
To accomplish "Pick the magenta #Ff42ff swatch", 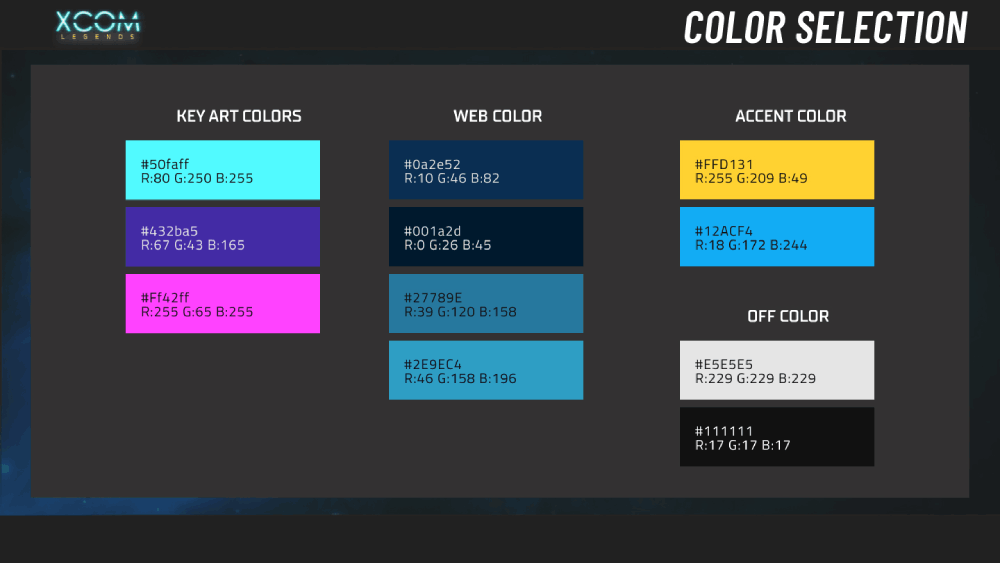I will click(x=223, y=303).
